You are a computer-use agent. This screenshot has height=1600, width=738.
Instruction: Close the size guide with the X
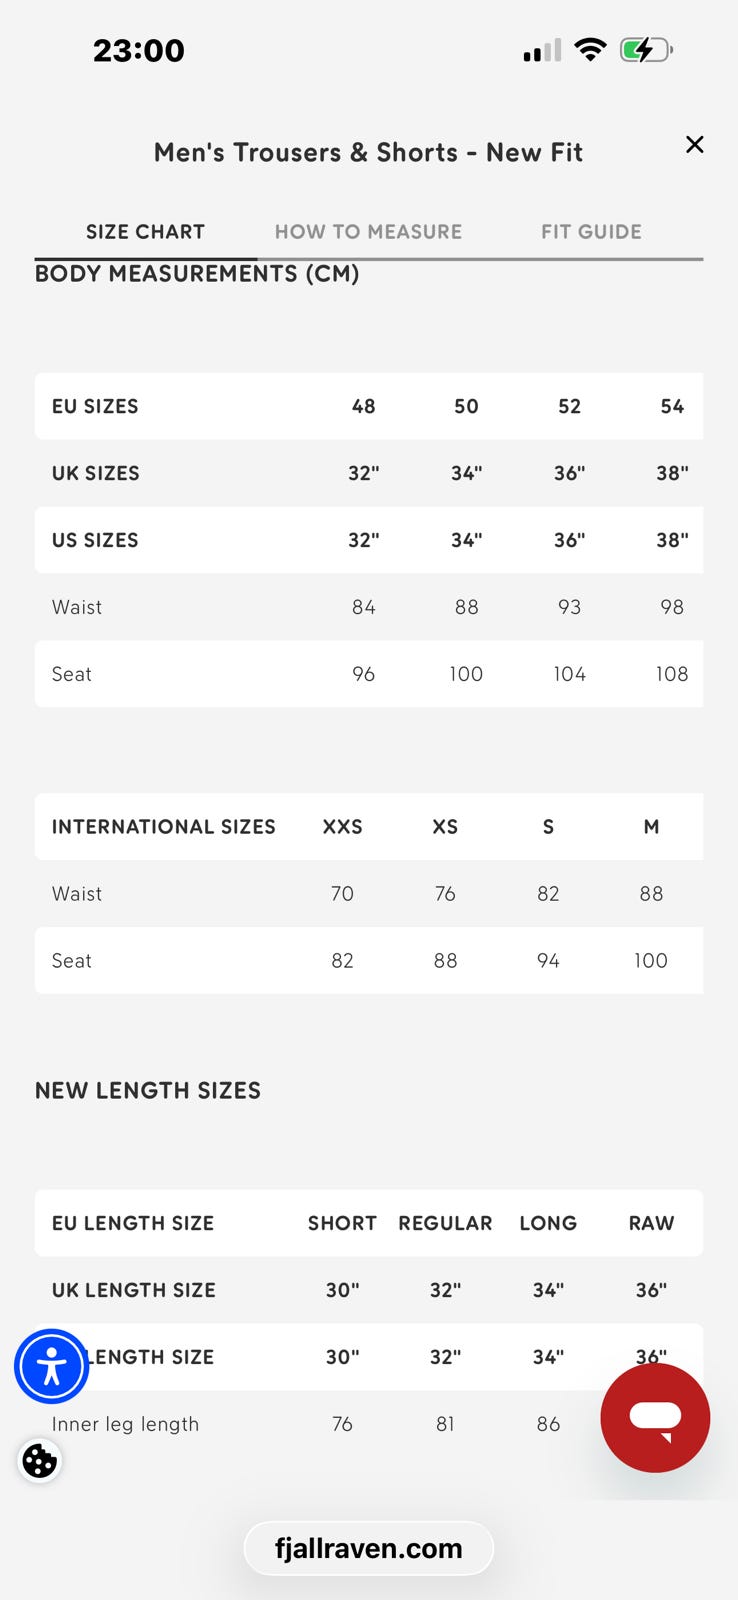click(694, 145)
